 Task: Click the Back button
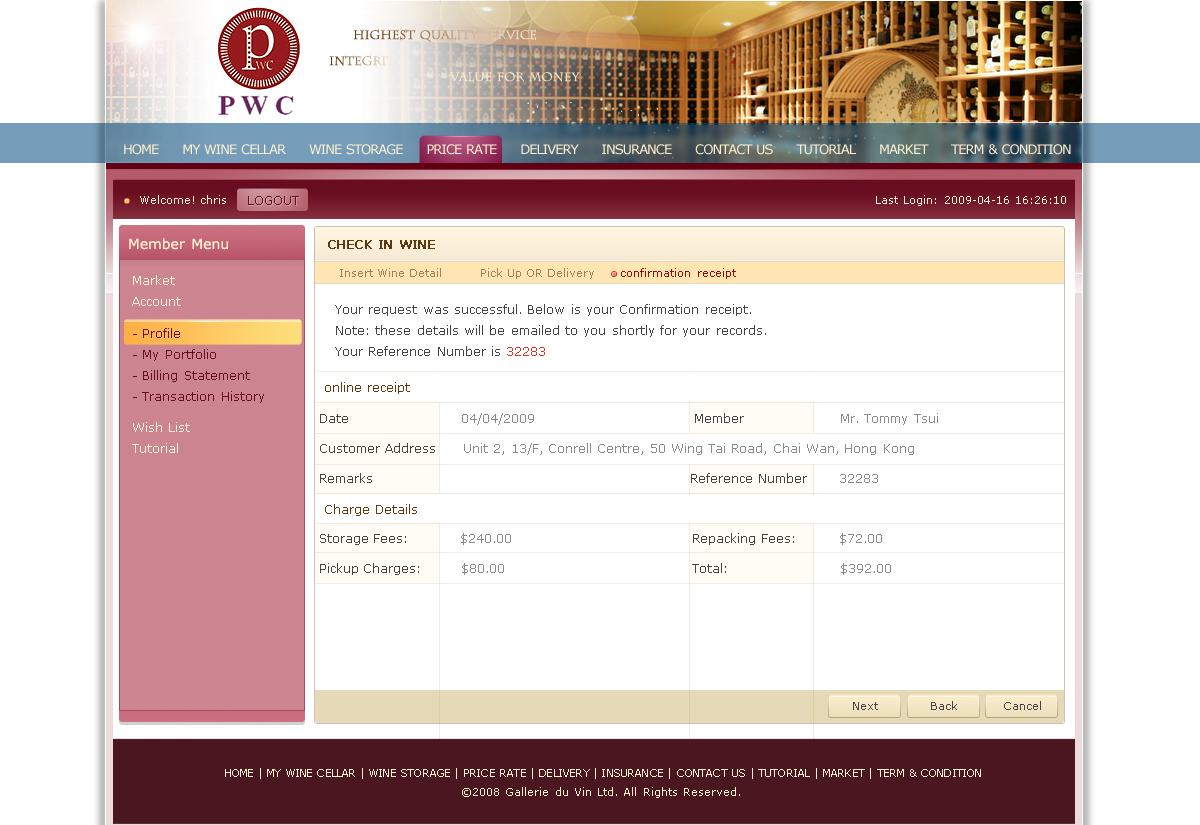pos(943,706)
